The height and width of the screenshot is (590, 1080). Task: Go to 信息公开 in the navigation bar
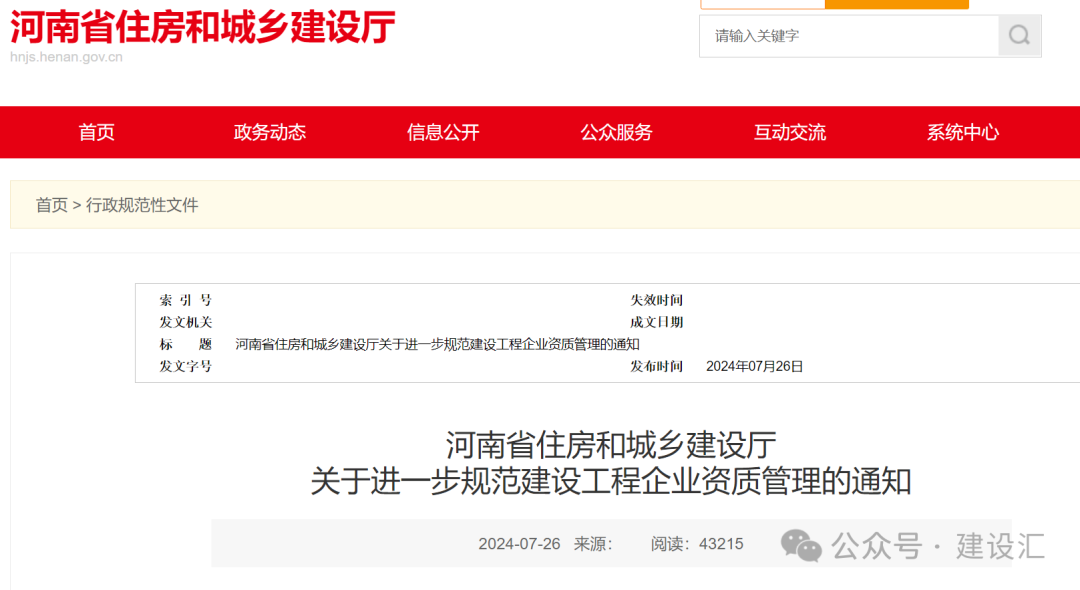[x=443, y=132]
